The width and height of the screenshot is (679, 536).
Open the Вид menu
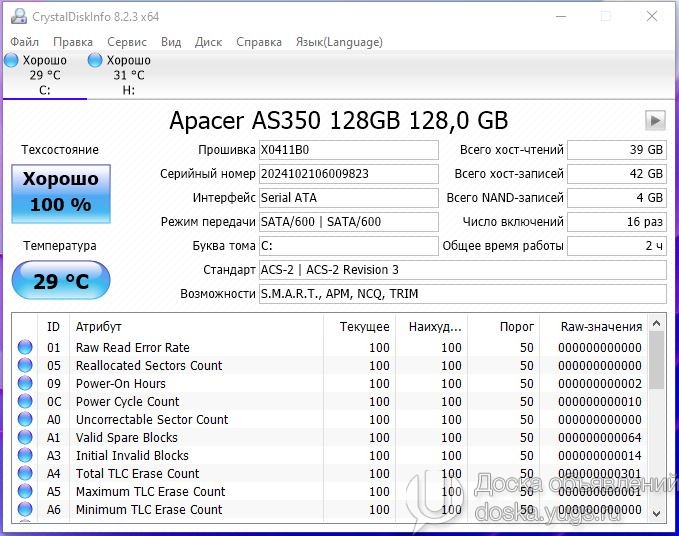pyautogui.click(x=171, y=42)
